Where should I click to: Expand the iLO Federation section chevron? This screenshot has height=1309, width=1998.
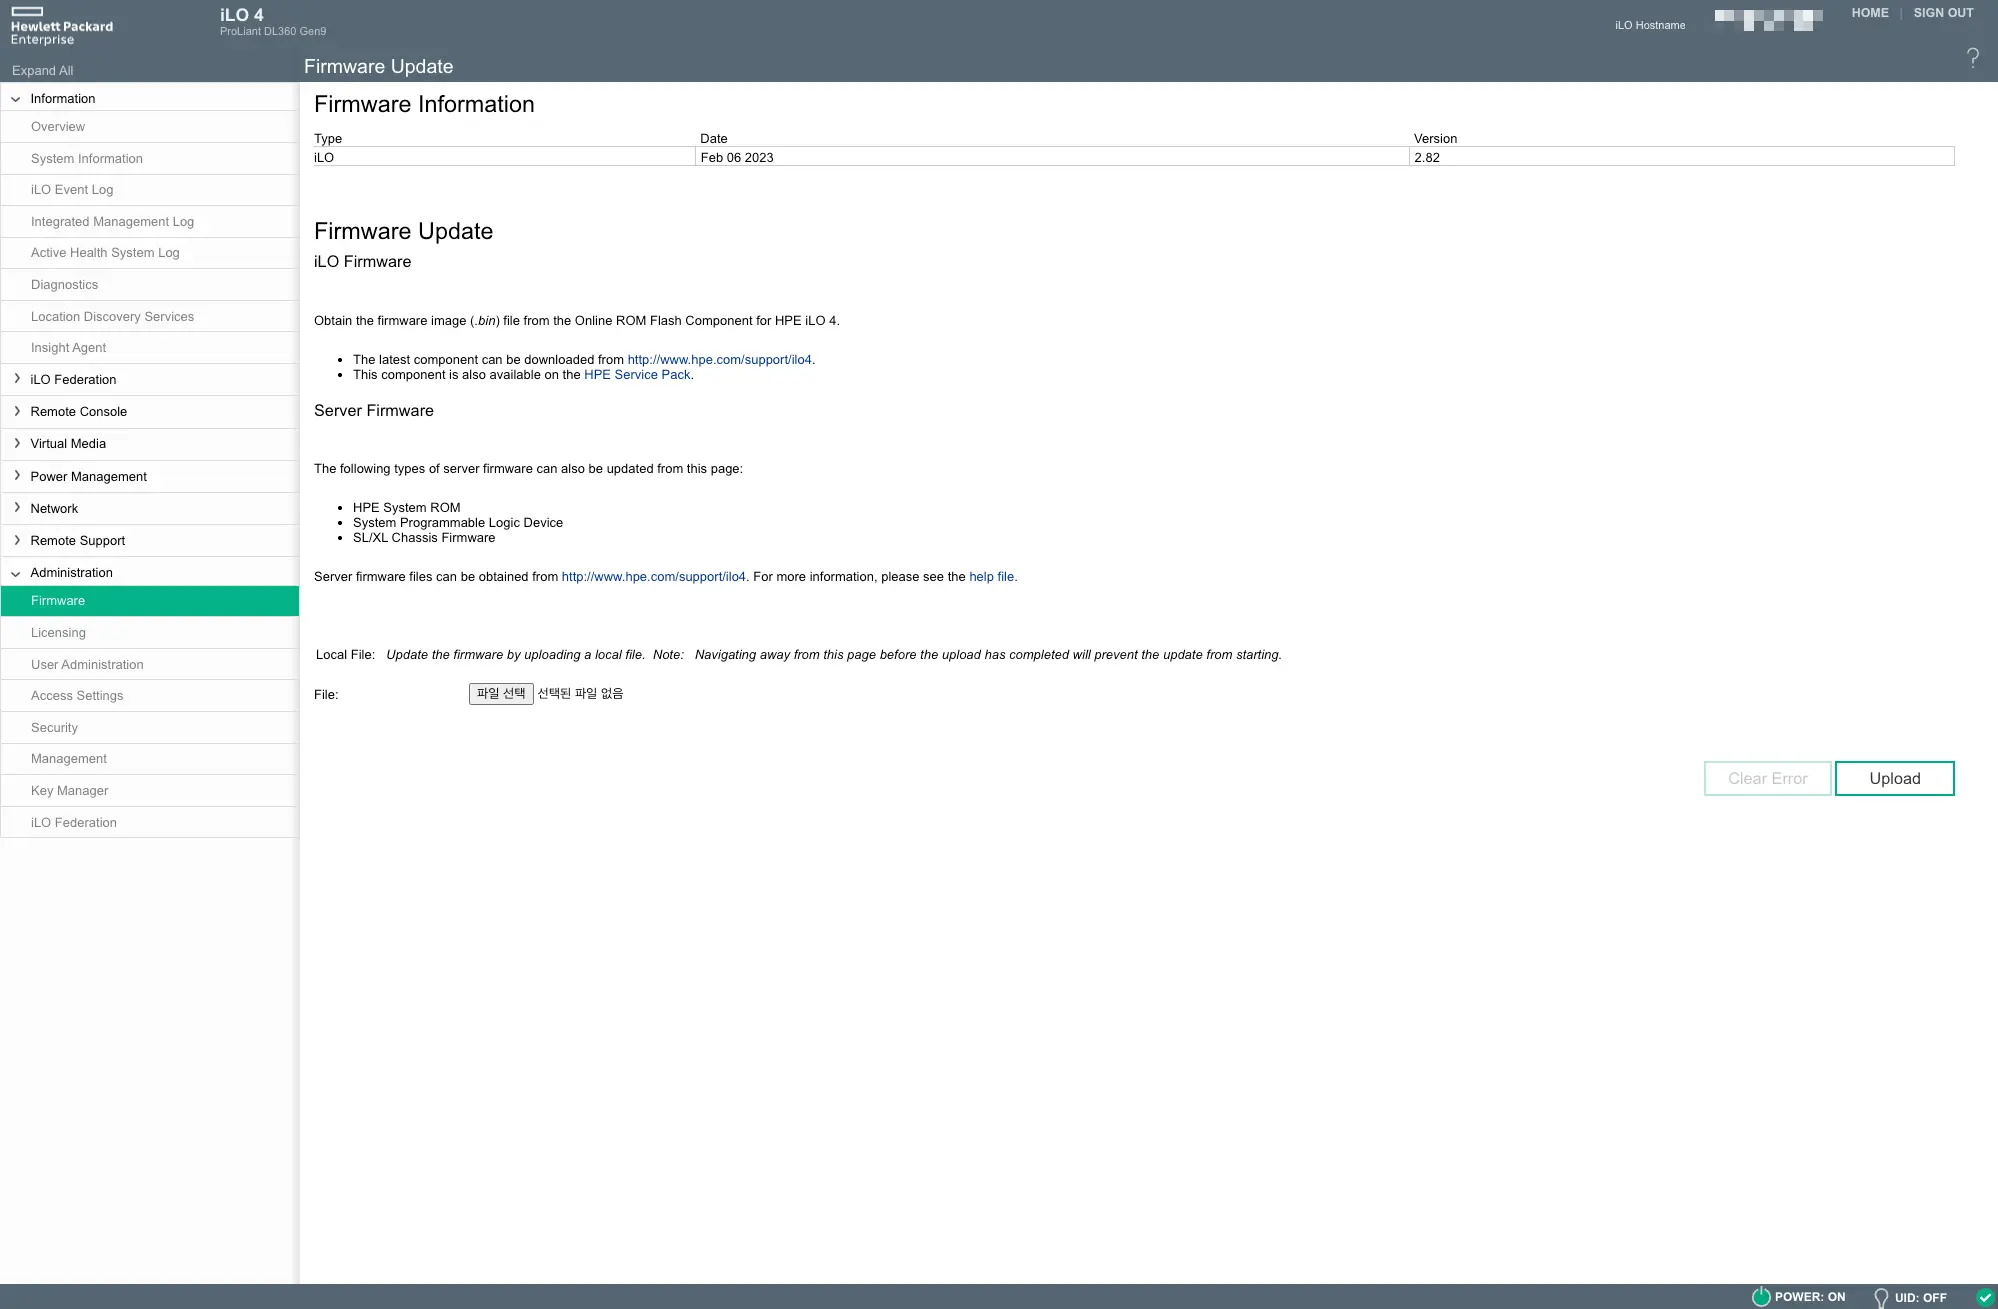tap(16, 379)
